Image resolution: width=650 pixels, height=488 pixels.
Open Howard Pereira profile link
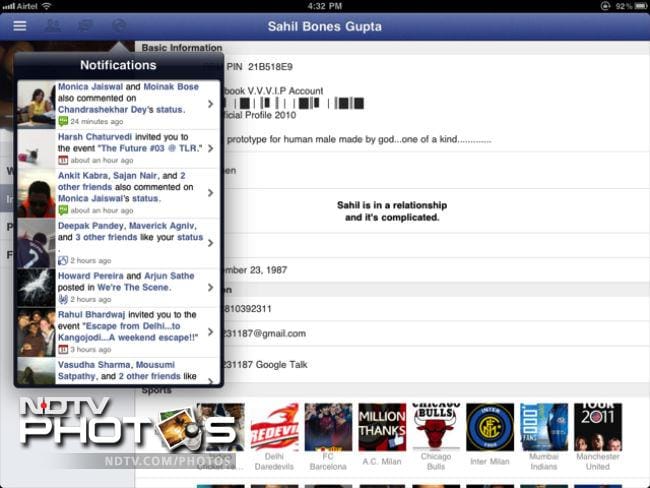tap(90, 276)
